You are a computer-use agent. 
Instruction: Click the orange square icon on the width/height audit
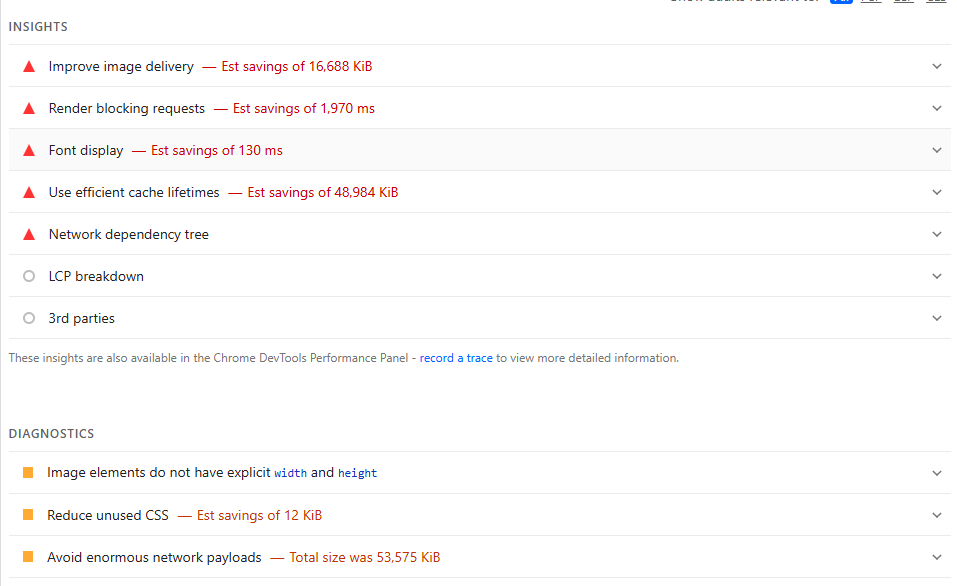(x=29, y=473)
